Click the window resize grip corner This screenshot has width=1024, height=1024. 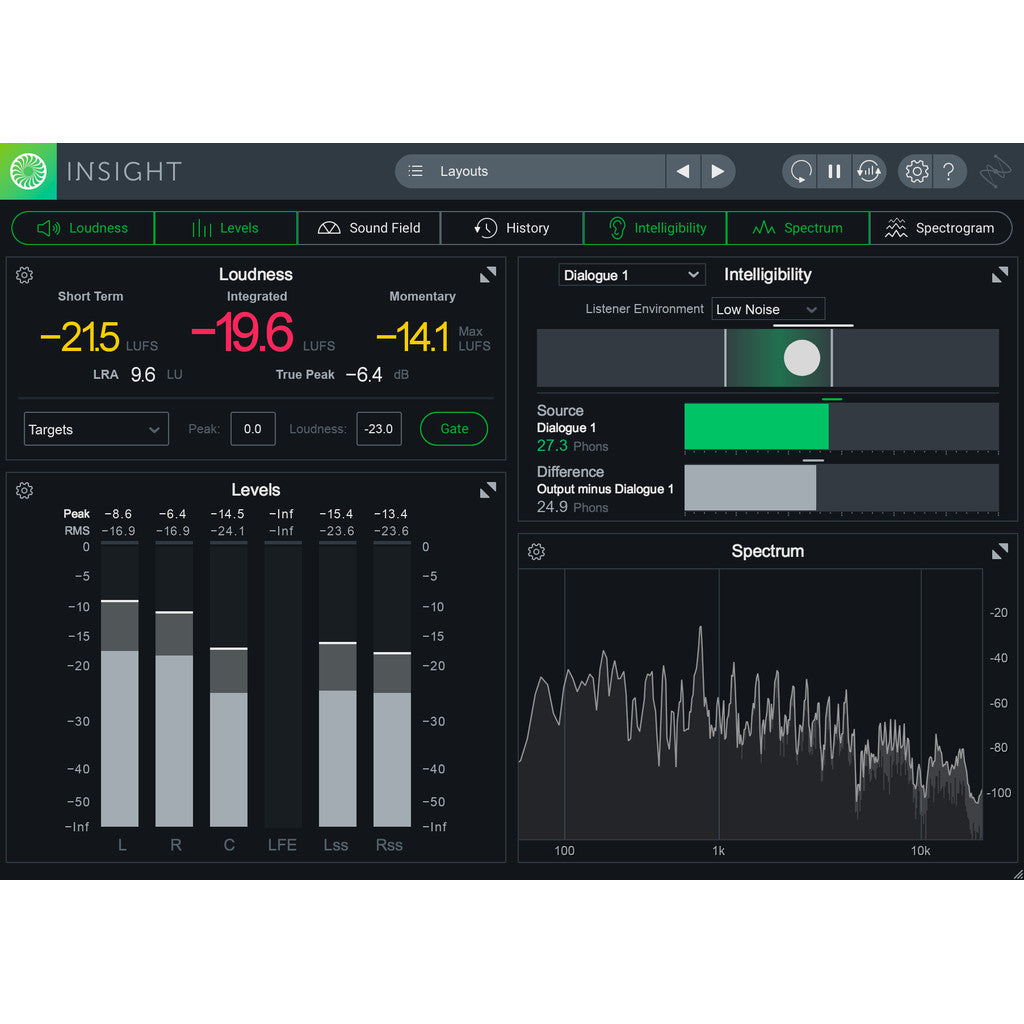click(x=1017, y=874)
